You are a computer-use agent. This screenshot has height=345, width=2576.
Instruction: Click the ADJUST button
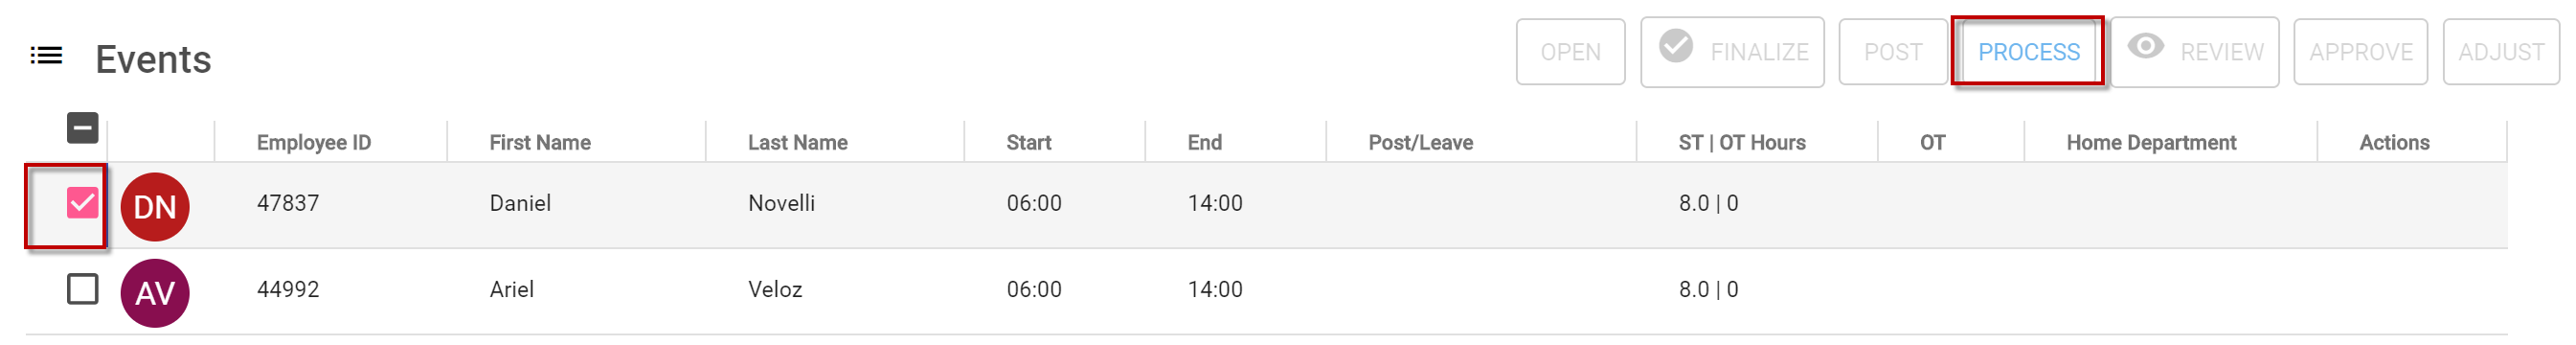tap(2501, 52)
